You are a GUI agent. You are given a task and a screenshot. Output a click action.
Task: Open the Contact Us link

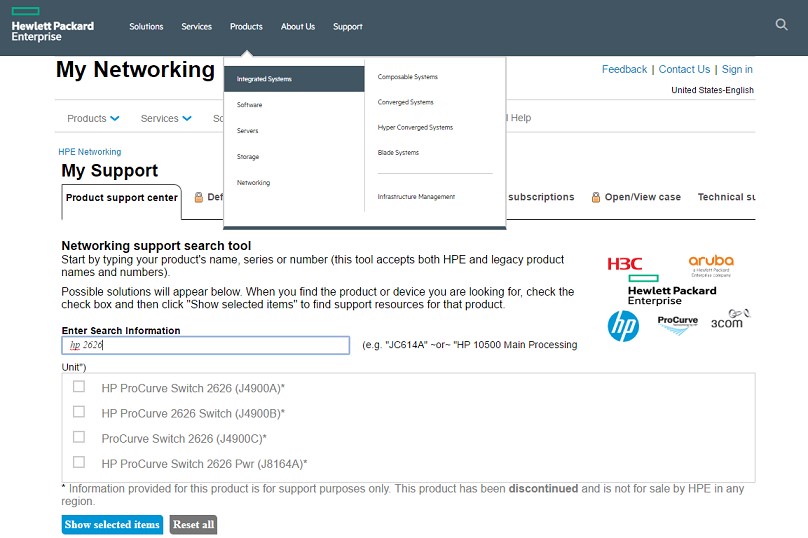[x=684, y=70]
